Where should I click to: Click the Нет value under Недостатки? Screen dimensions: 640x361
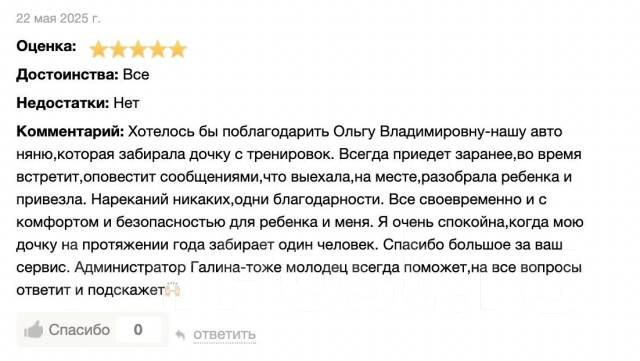(x=126, y=103)
